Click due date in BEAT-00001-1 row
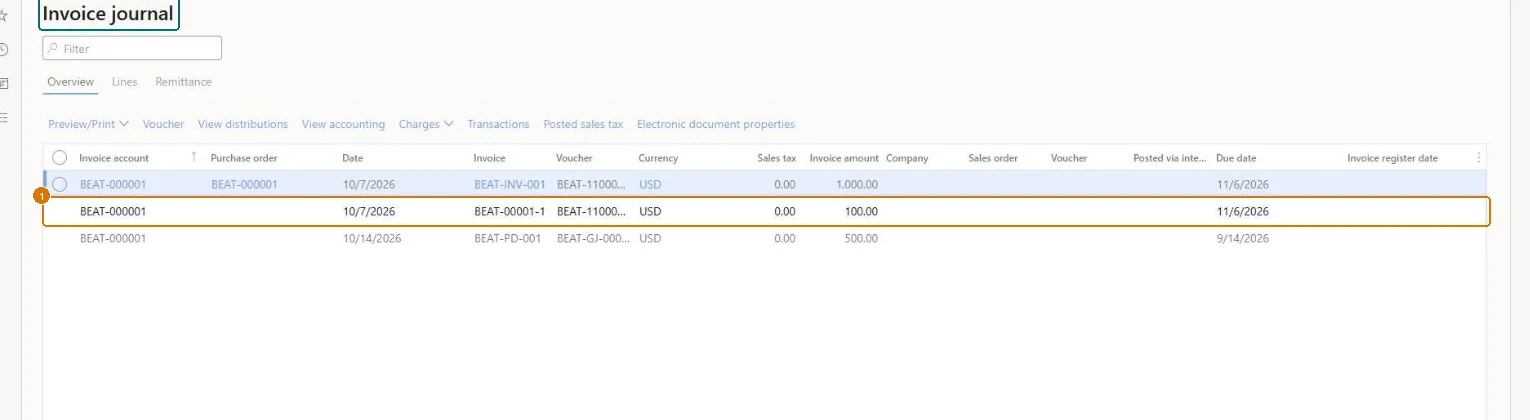The width and height of the screenshot is (1530, 420). 1242,211
